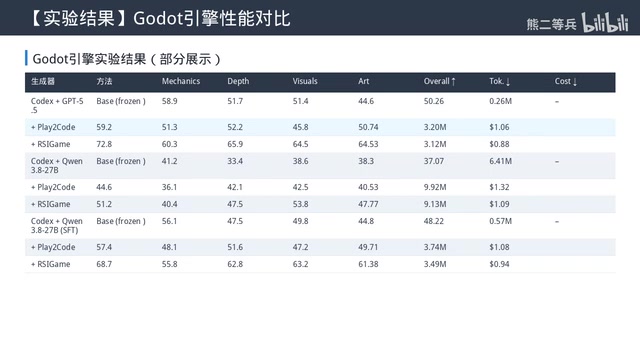Click the 3.20M value

[435, 127]
